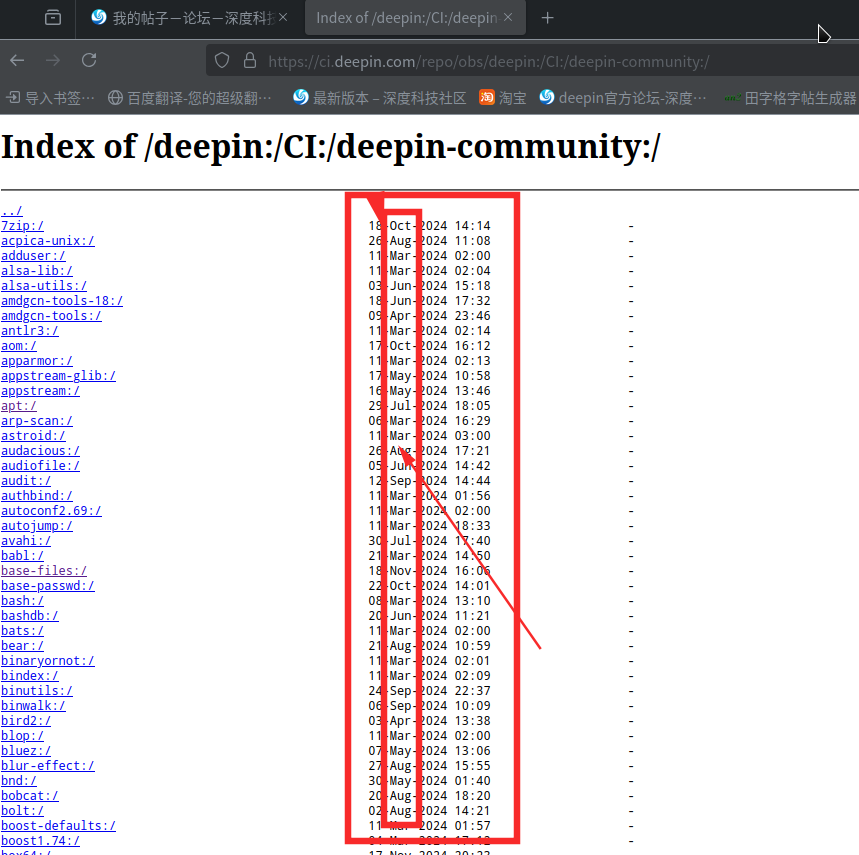The image size is (859, 855).
Task: Go to parent directory '../' link
Action: (12, 211)
